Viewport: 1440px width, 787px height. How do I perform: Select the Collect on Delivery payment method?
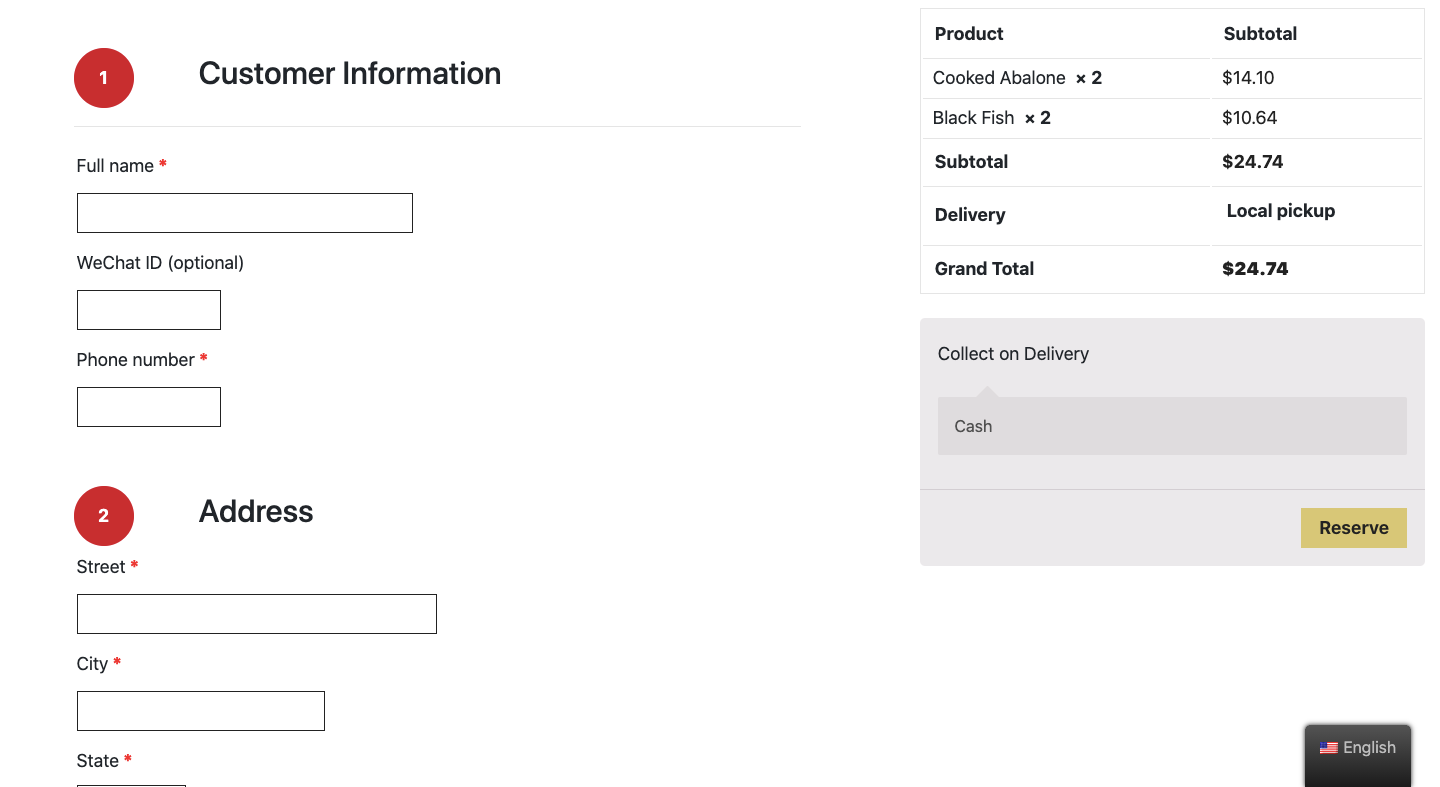[1013, 354]
